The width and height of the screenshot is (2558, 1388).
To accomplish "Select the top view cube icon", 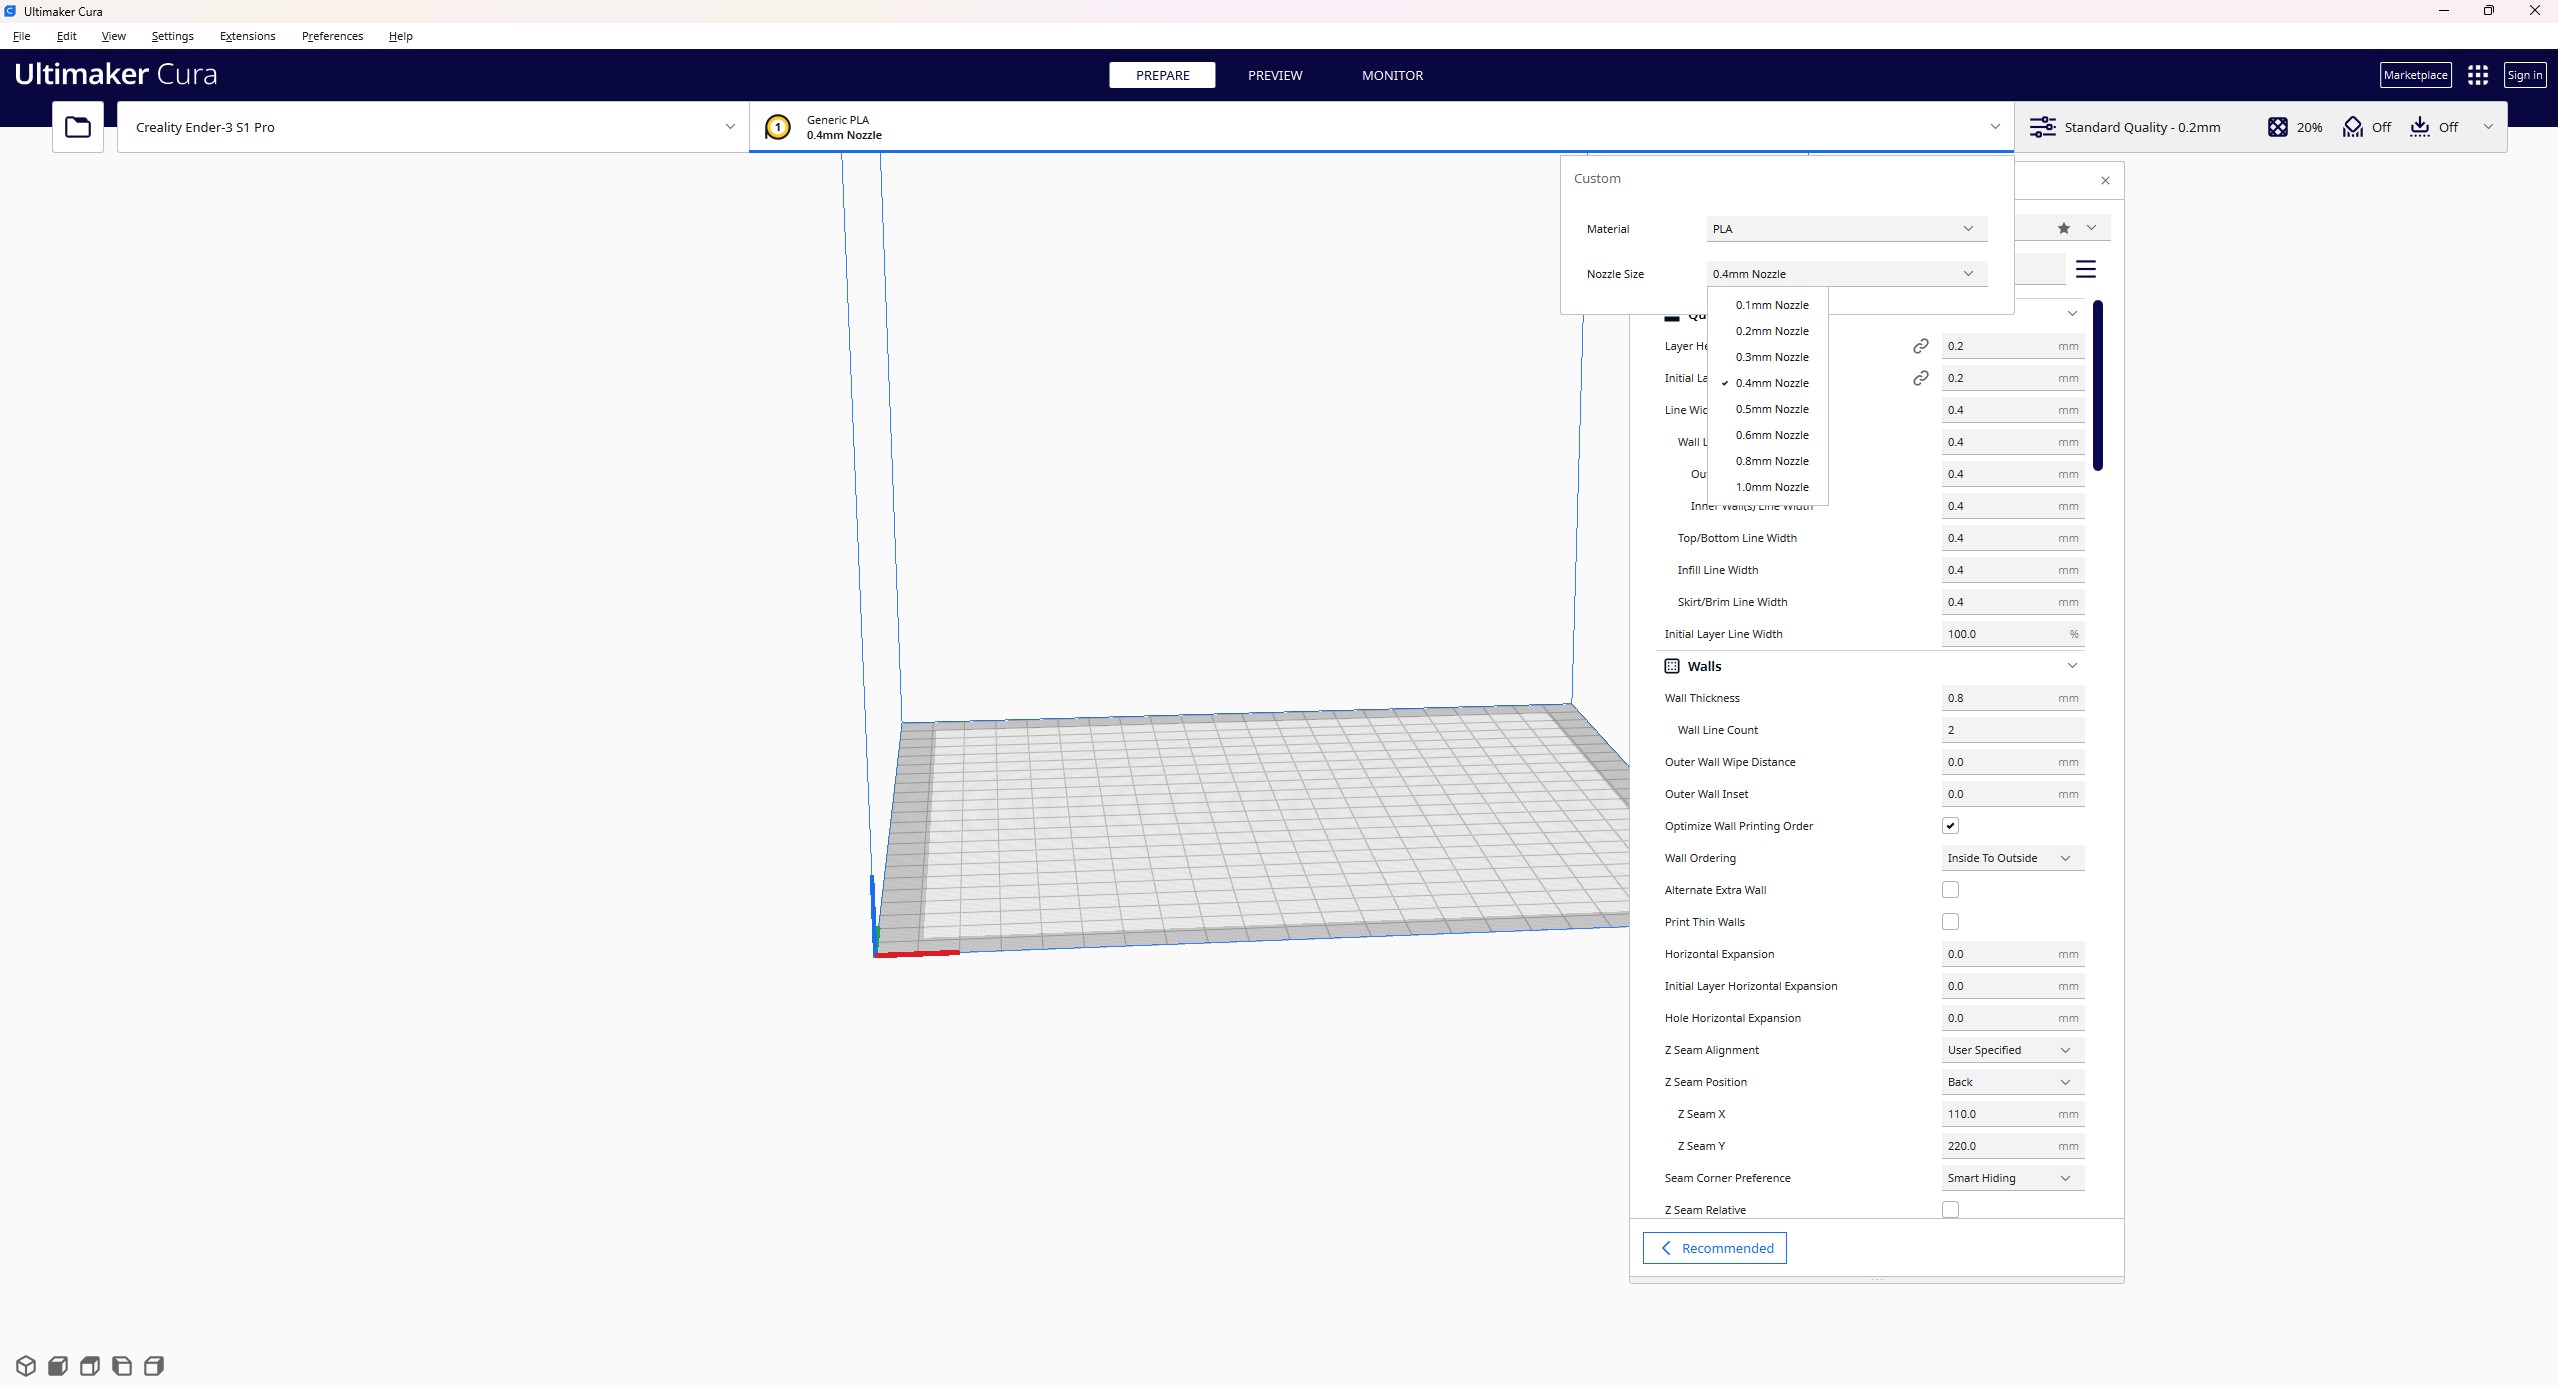I will click(x=90, y=1366).
